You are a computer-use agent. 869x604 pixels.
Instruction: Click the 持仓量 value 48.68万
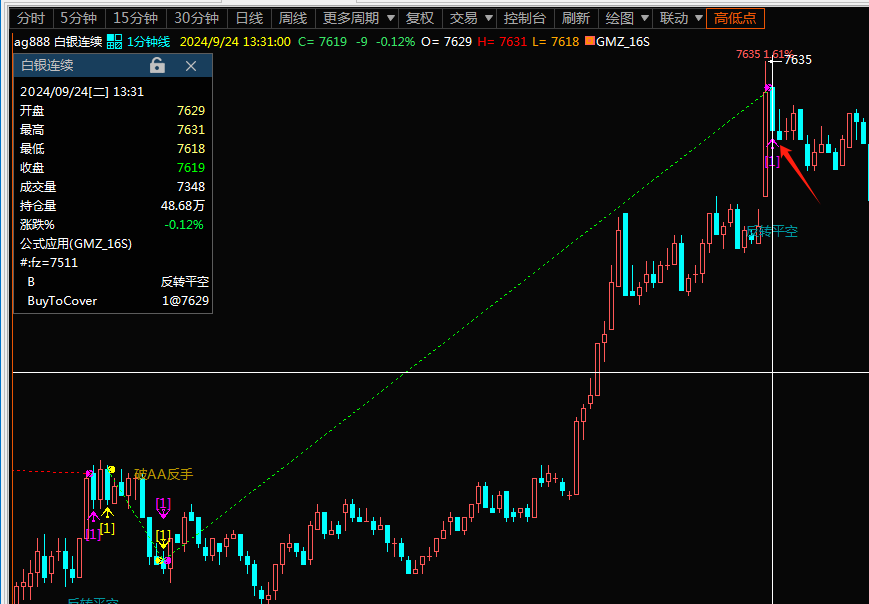pos(182,206)
